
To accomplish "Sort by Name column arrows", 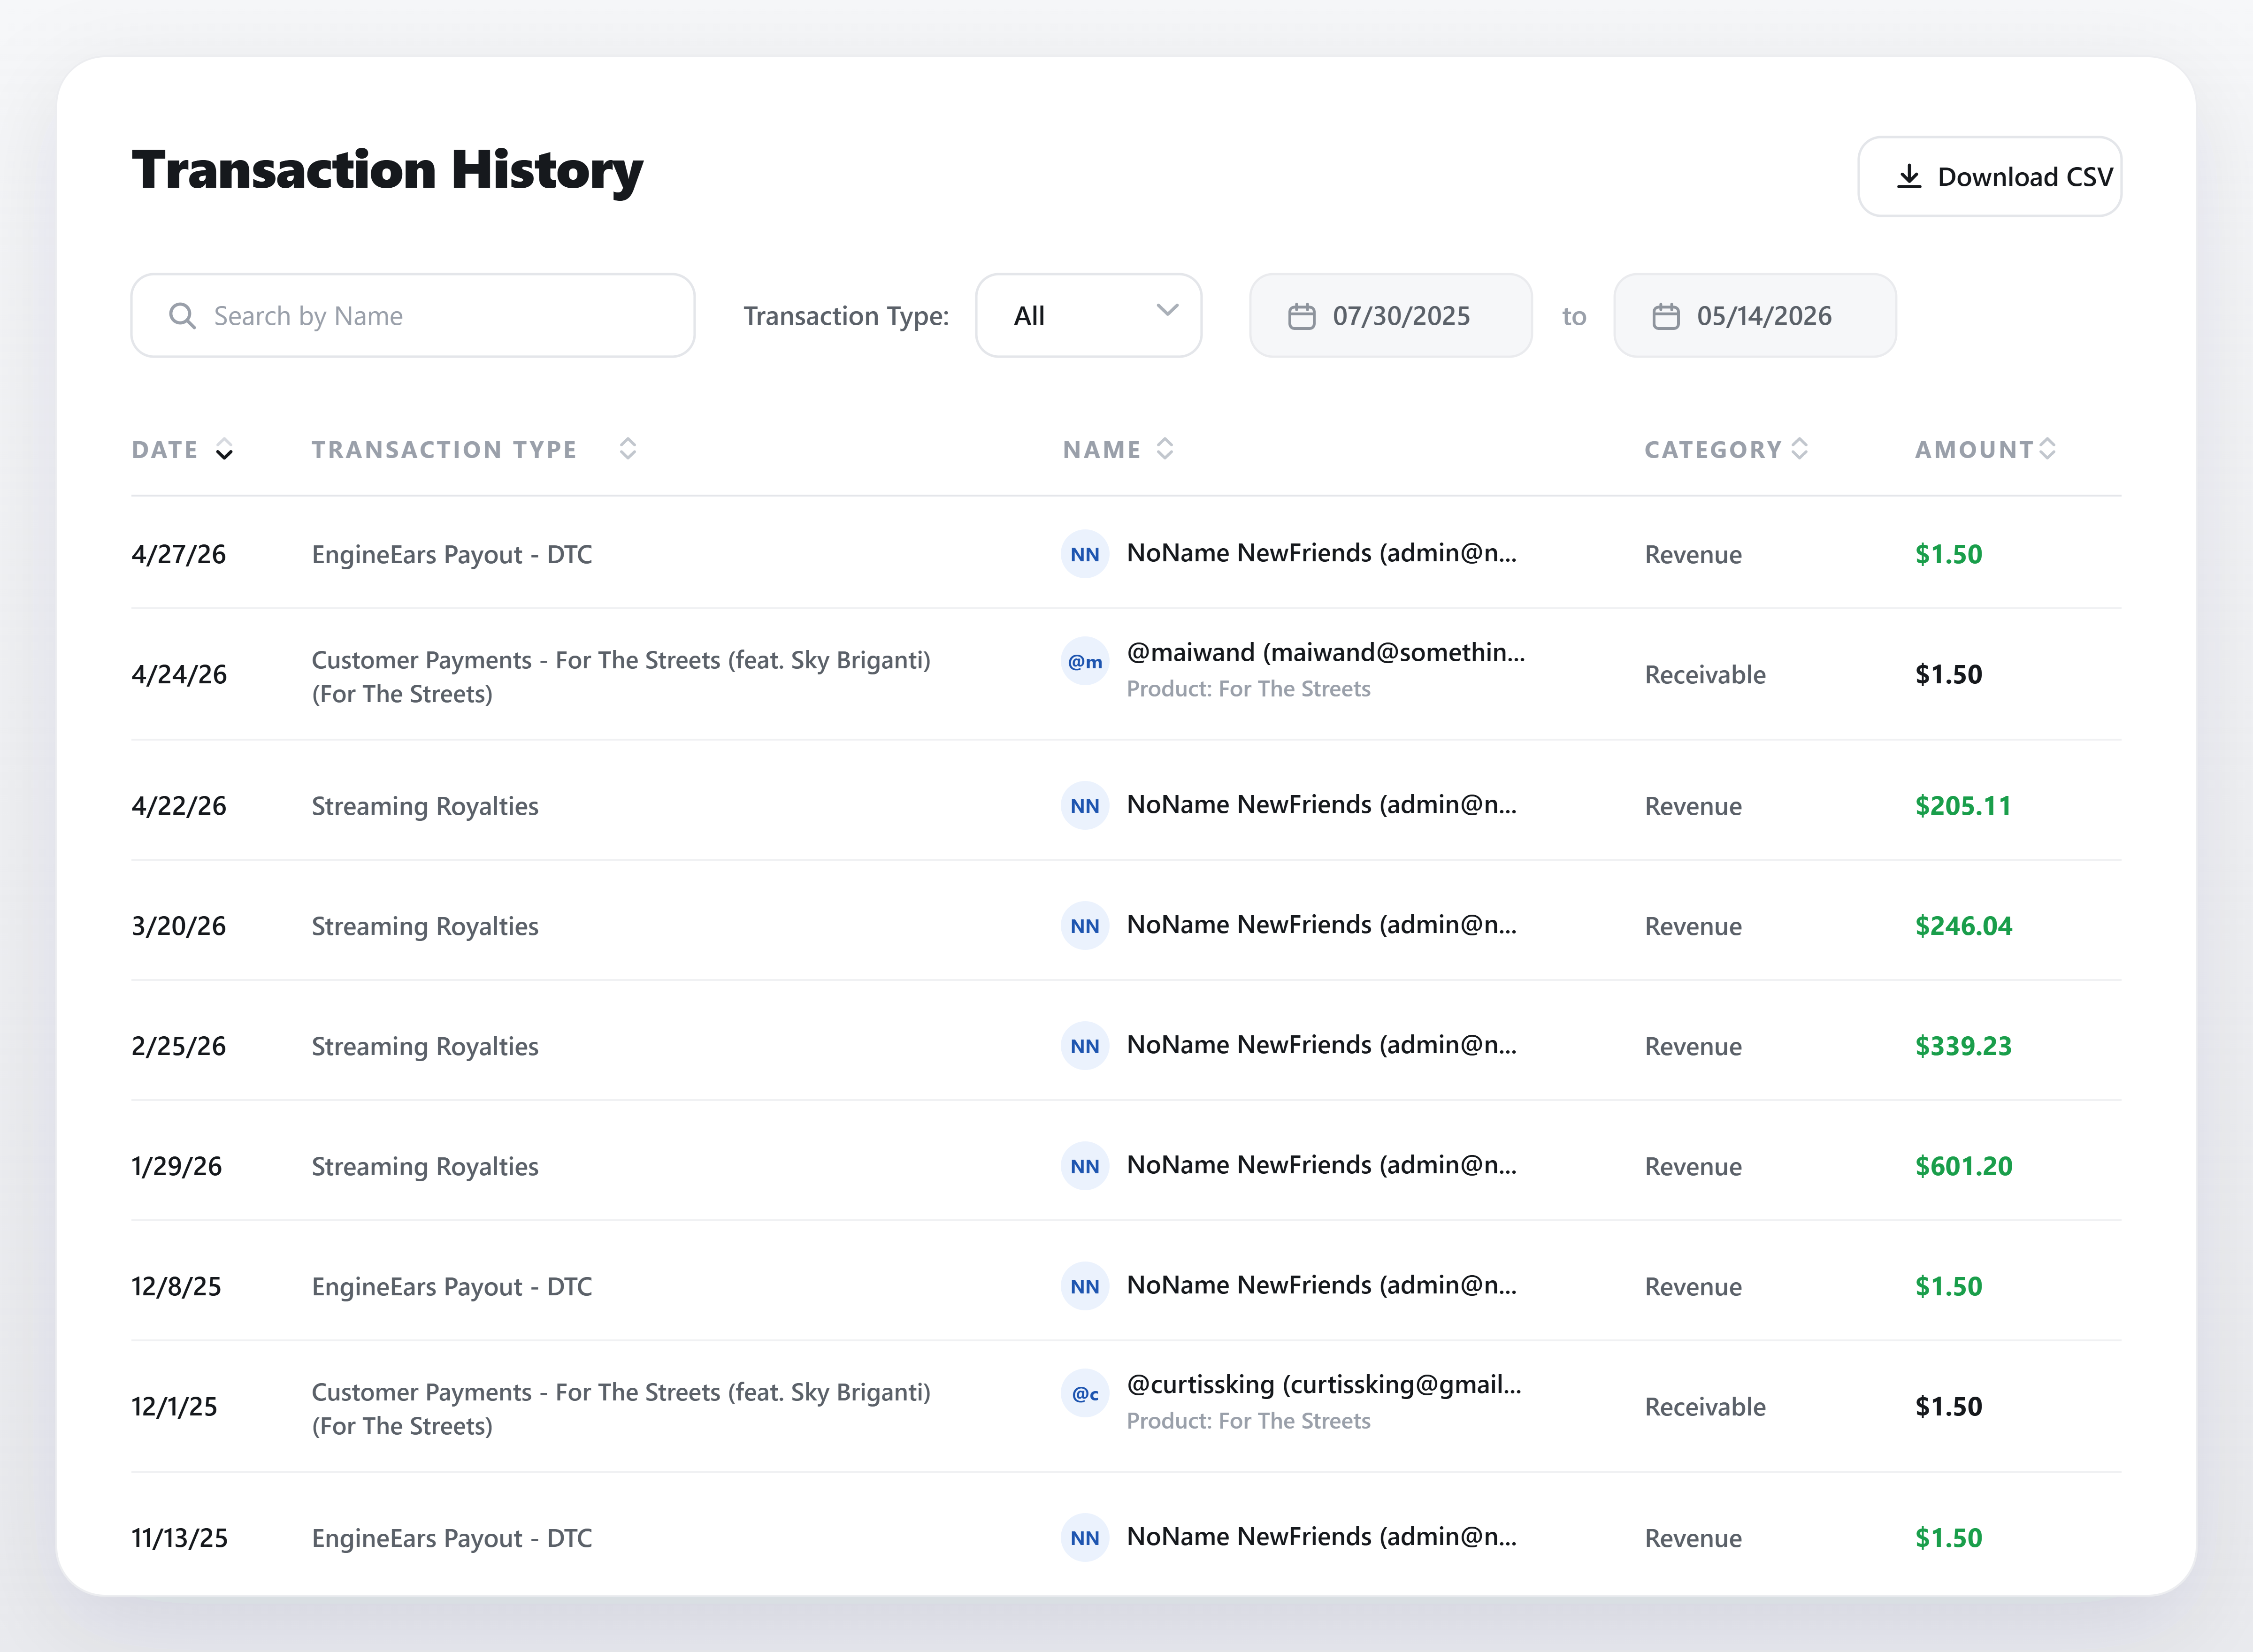I will pyautogui.click(x=1165, y=448).
